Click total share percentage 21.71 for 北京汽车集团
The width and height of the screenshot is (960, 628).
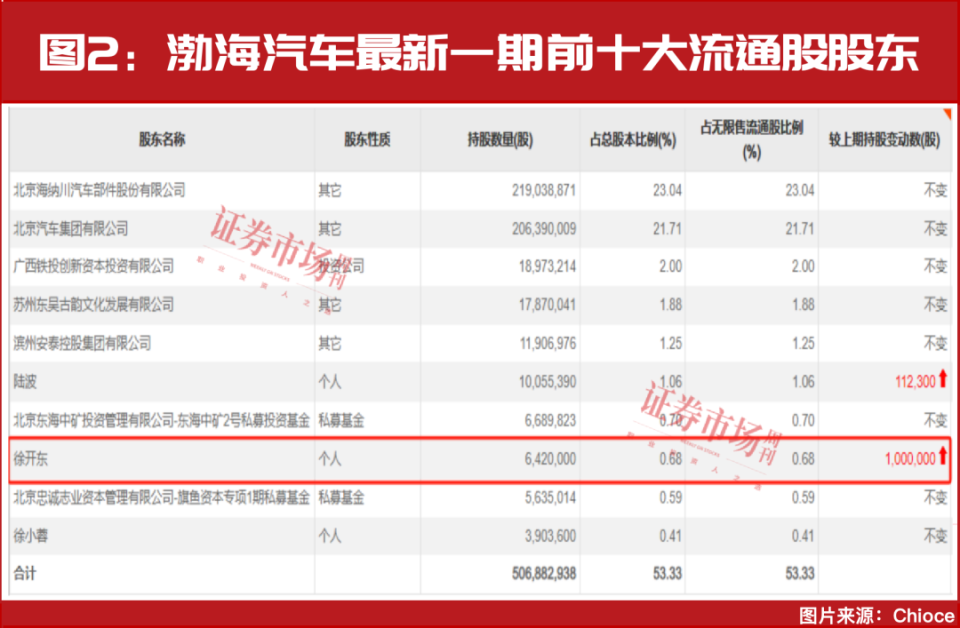[x=667, y=229]
